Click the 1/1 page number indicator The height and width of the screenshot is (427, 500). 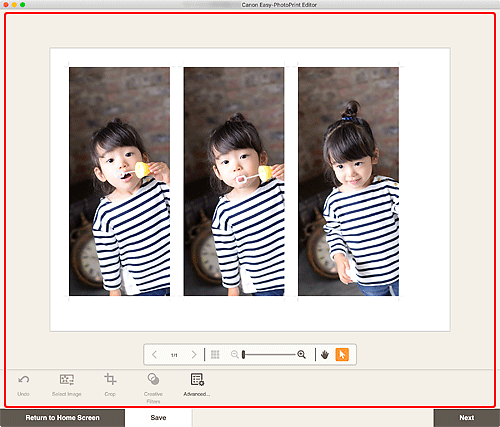coord(174,355)
